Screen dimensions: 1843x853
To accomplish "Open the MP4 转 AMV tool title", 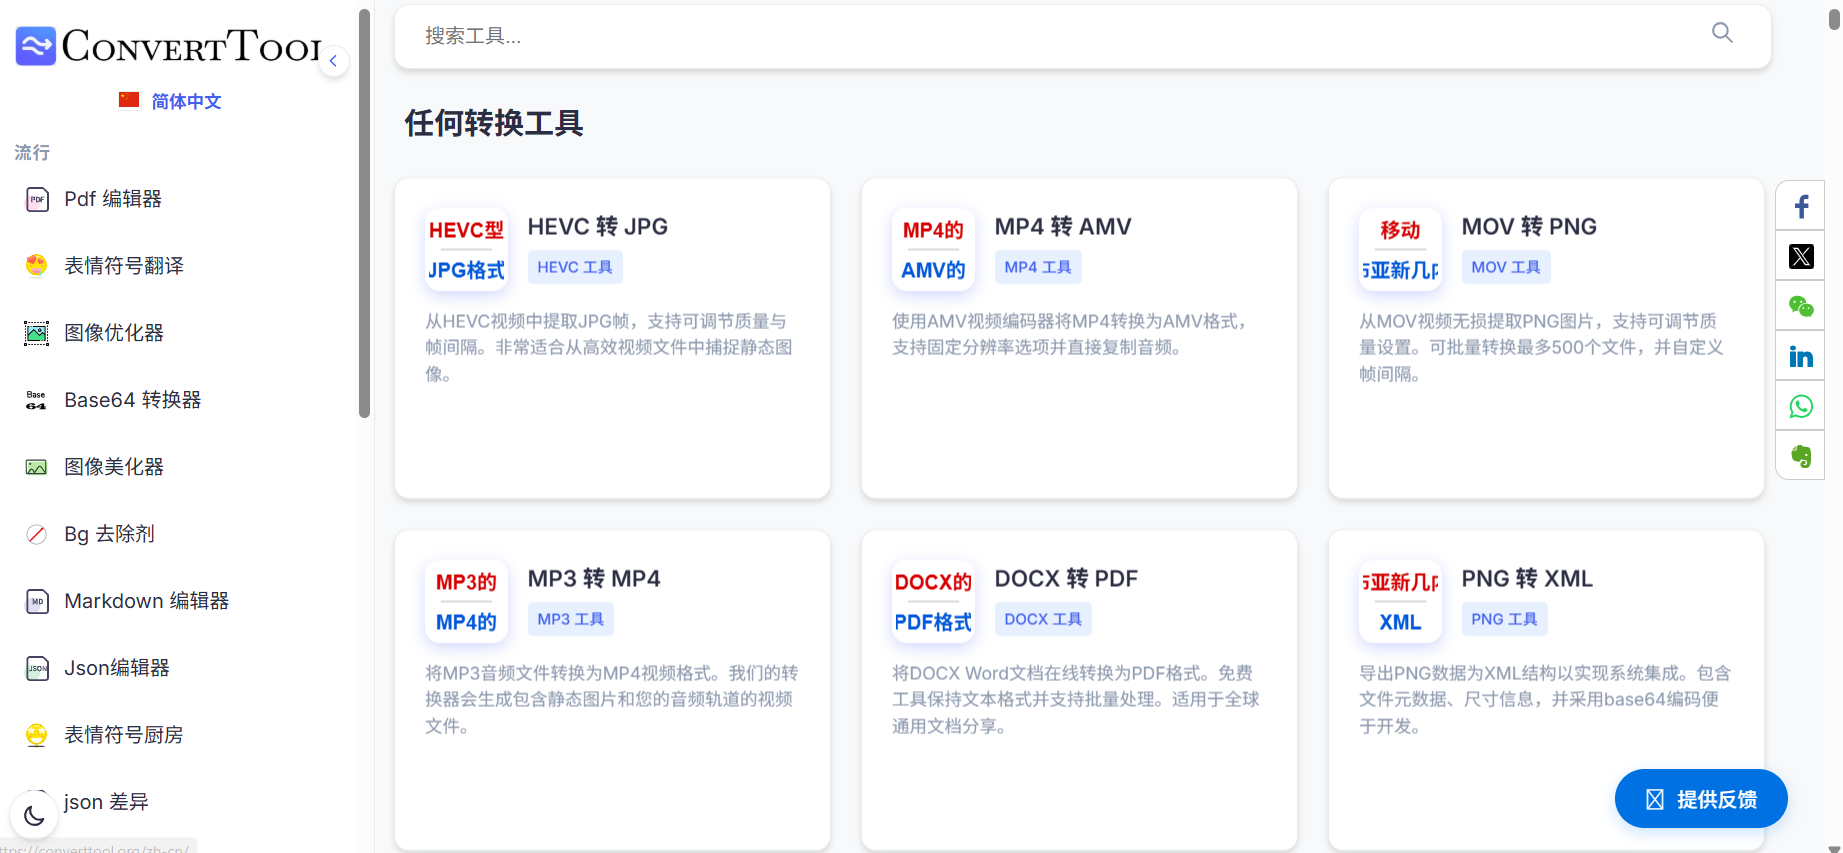I will [1063, 227].
